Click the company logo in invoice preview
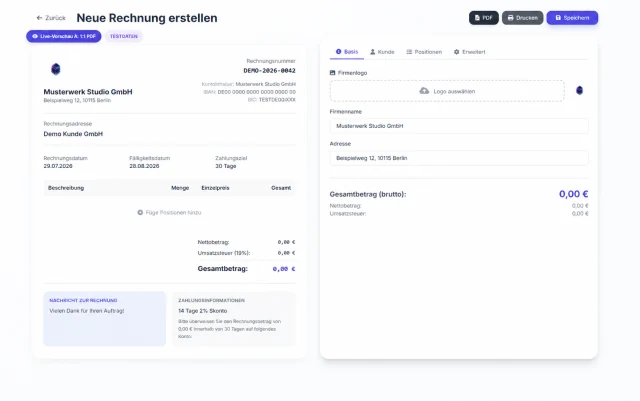The height and width of the screenshot is (401, 640). pos(56,69)
